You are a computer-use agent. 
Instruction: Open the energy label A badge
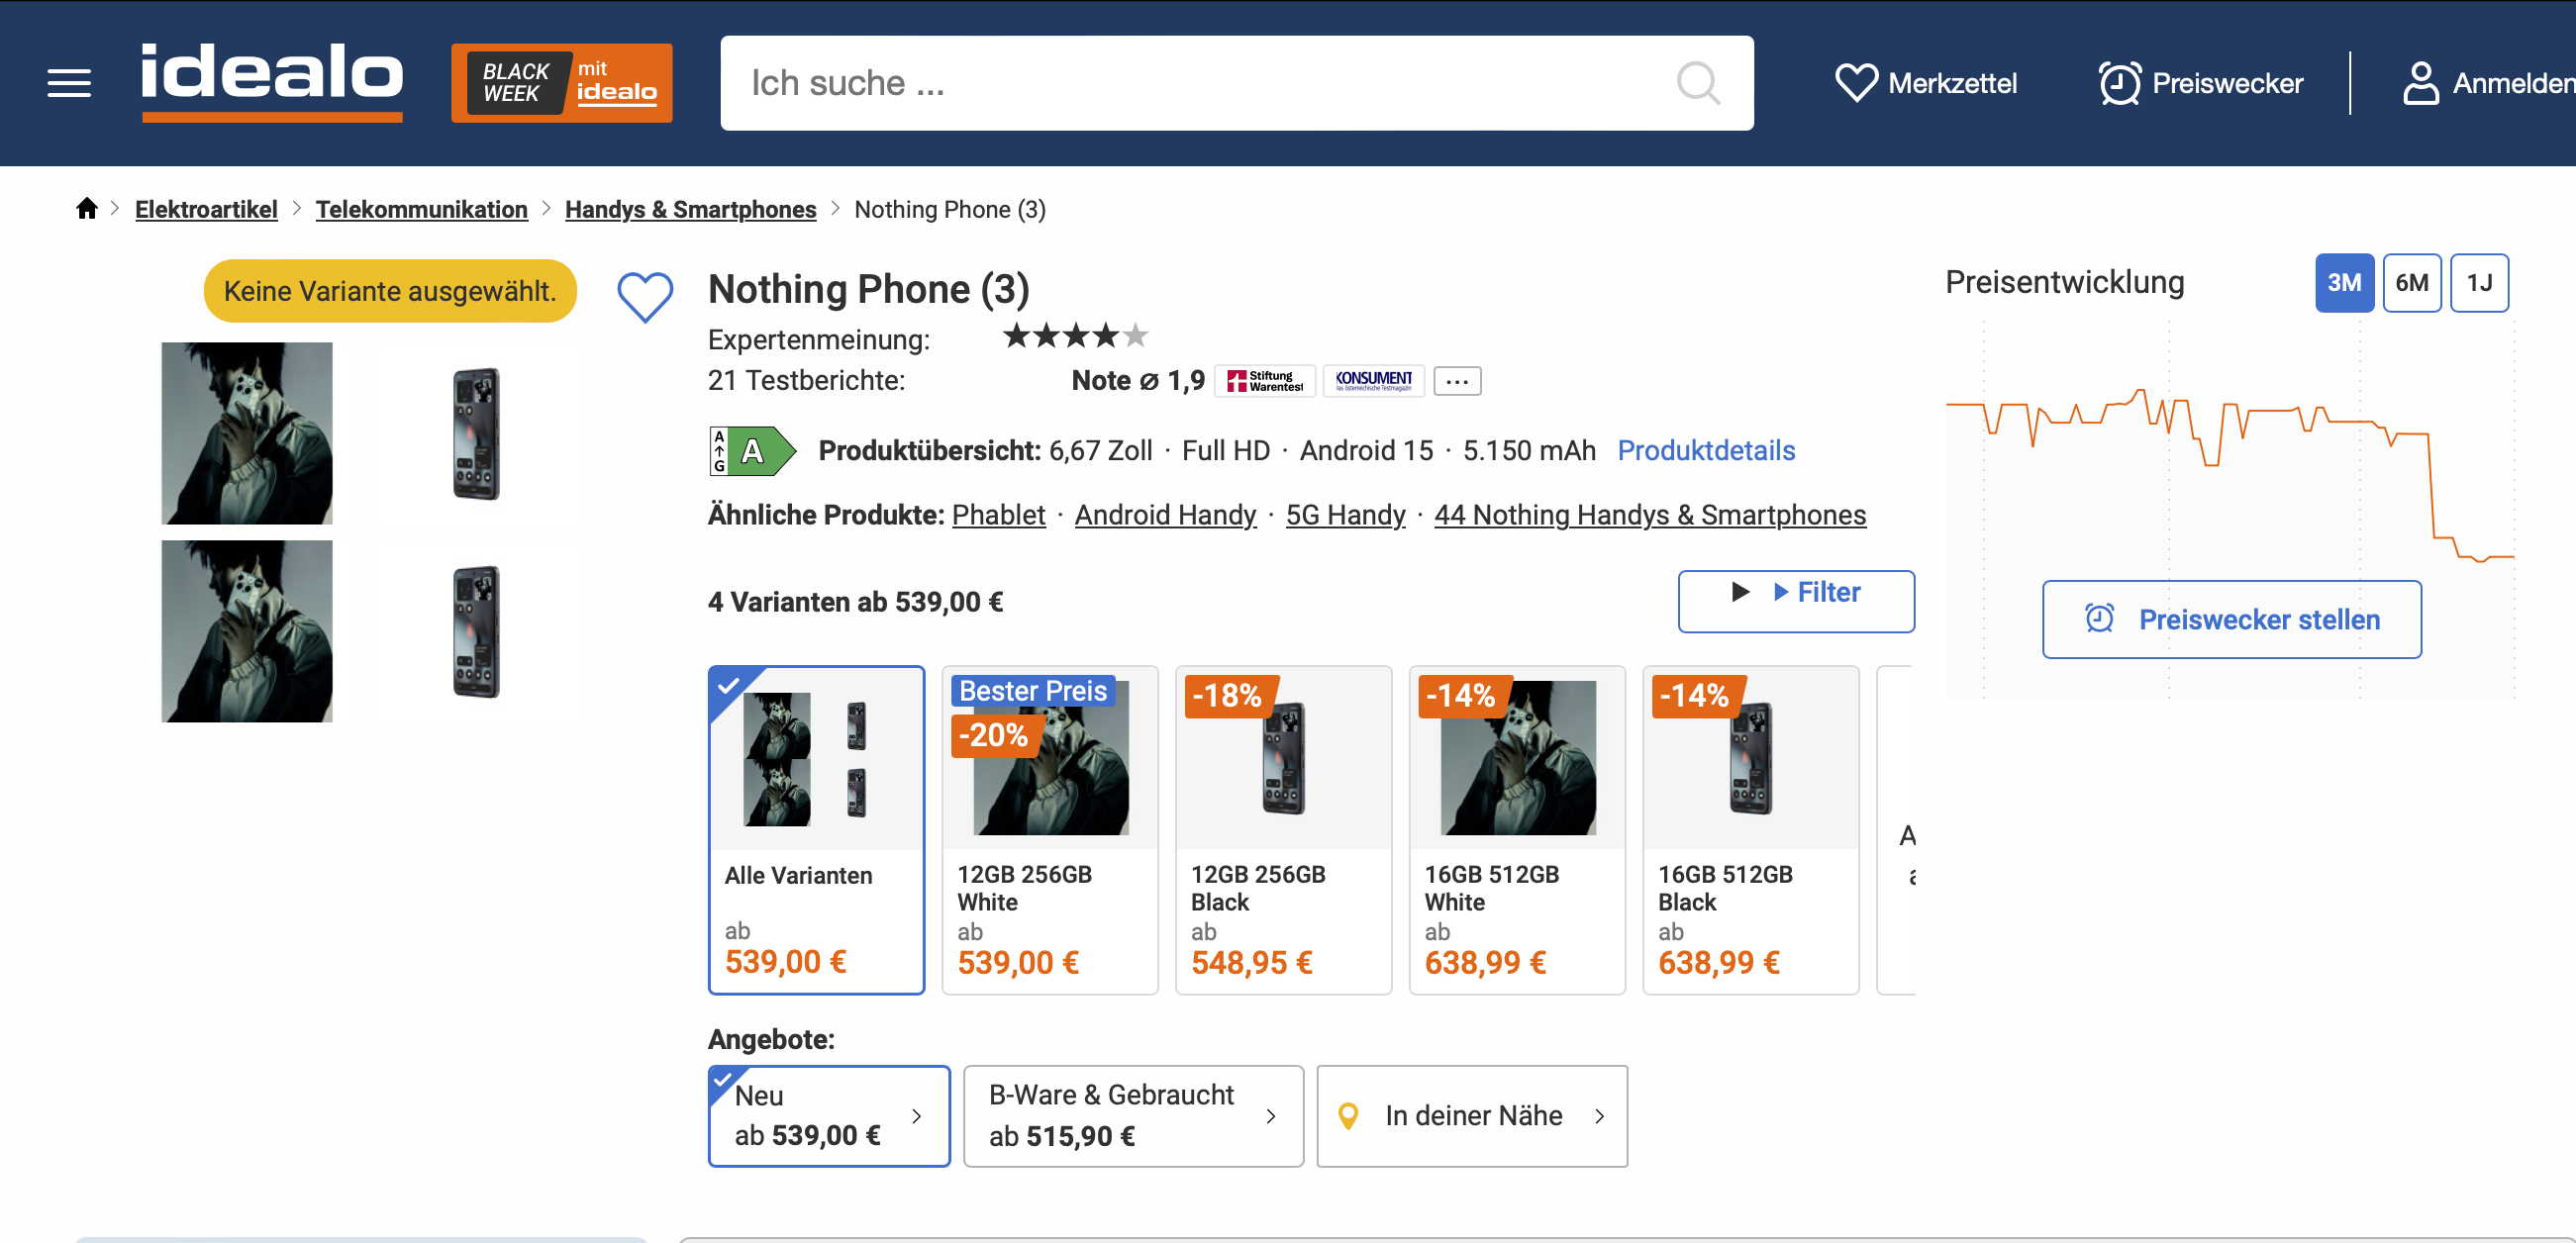(x=752, y=451)
